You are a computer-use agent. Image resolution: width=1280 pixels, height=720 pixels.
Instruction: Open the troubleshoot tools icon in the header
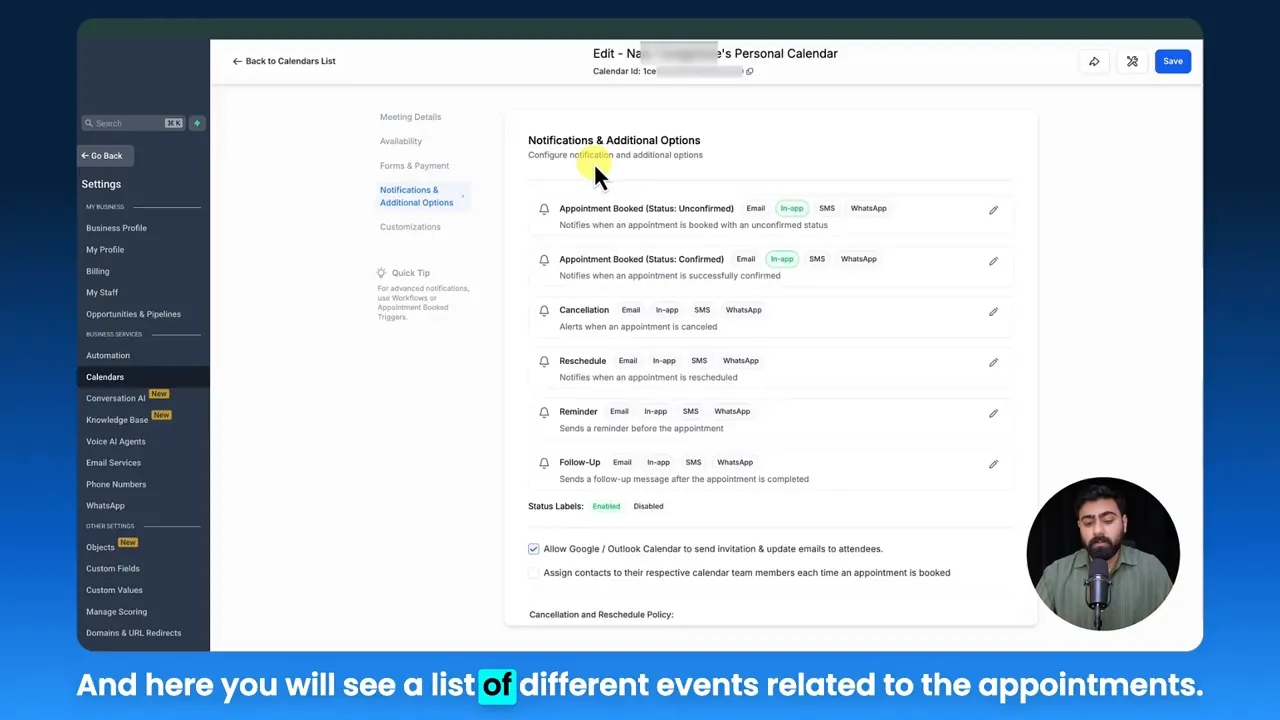(x=1132, y=61)
